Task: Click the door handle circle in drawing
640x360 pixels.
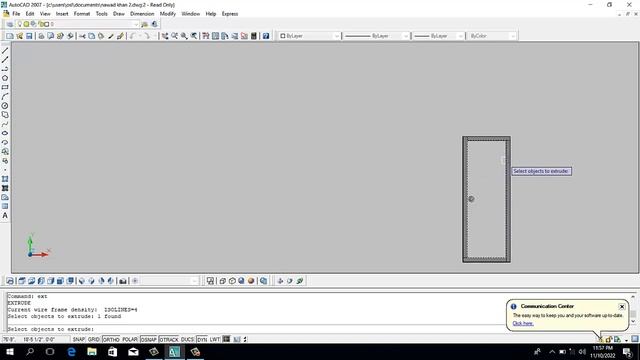Action: click(471, 199)
